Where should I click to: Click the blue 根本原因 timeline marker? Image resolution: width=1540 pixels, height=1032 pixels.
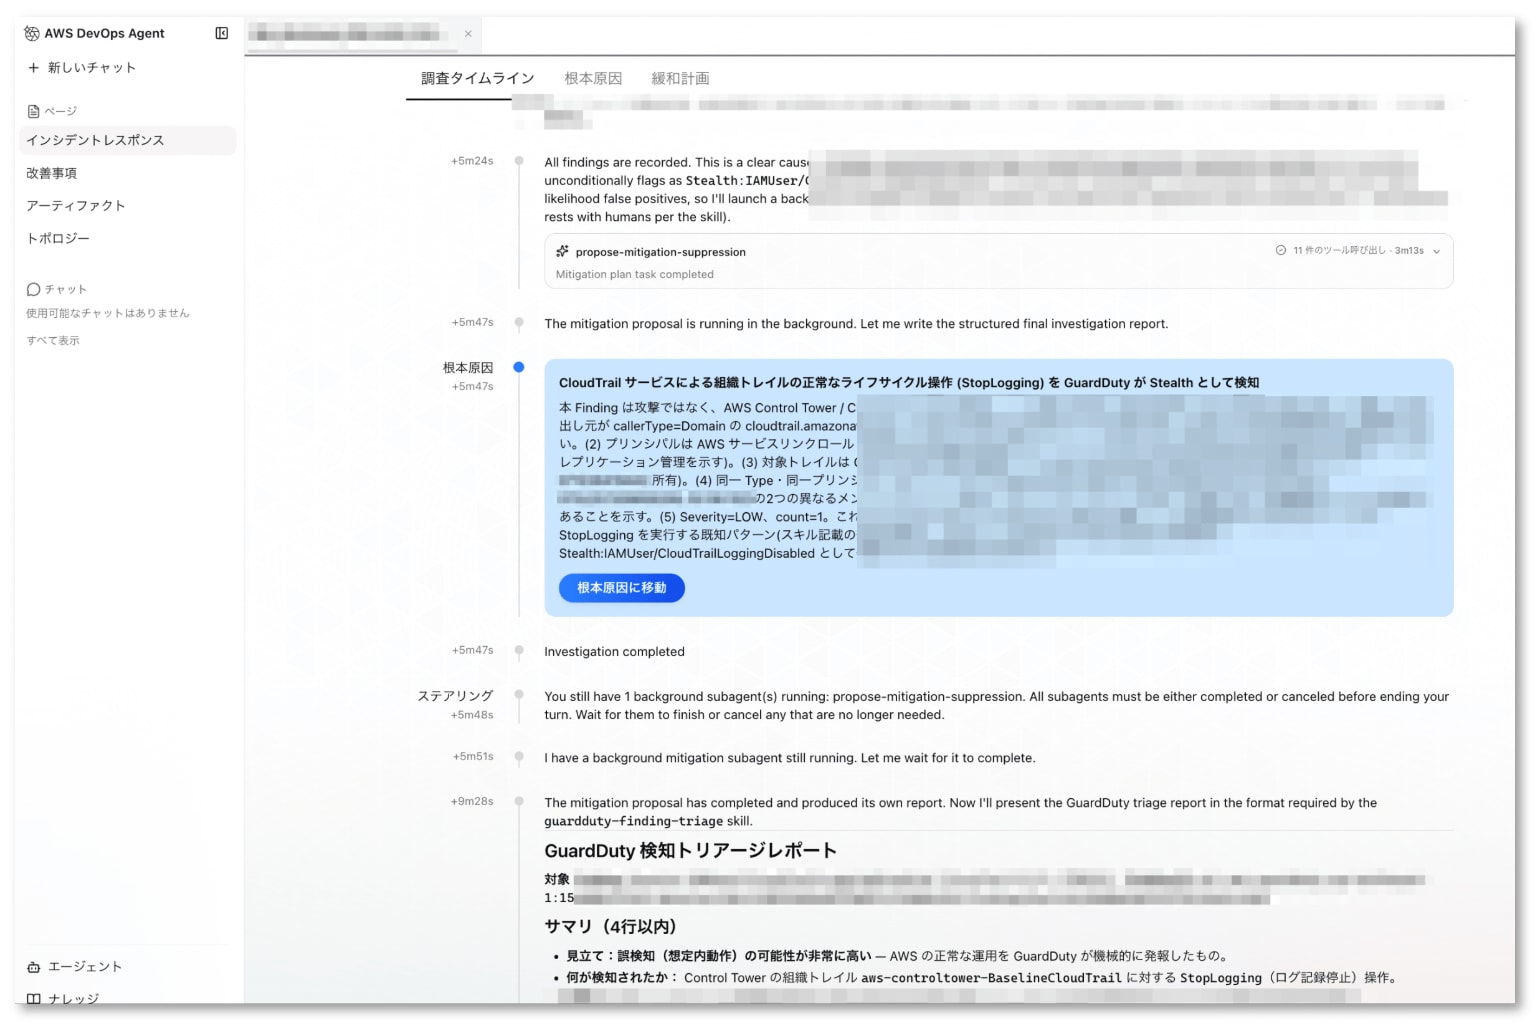[x=519, y=367]
